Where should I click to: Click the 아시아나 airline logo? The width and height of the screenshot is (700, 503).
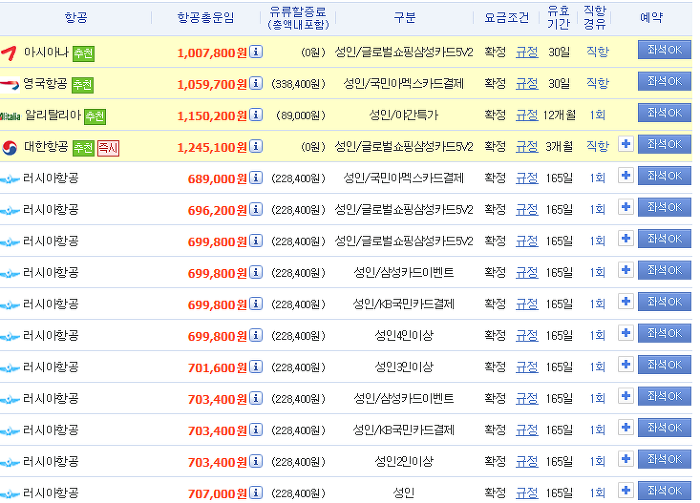tap(9, 53)
